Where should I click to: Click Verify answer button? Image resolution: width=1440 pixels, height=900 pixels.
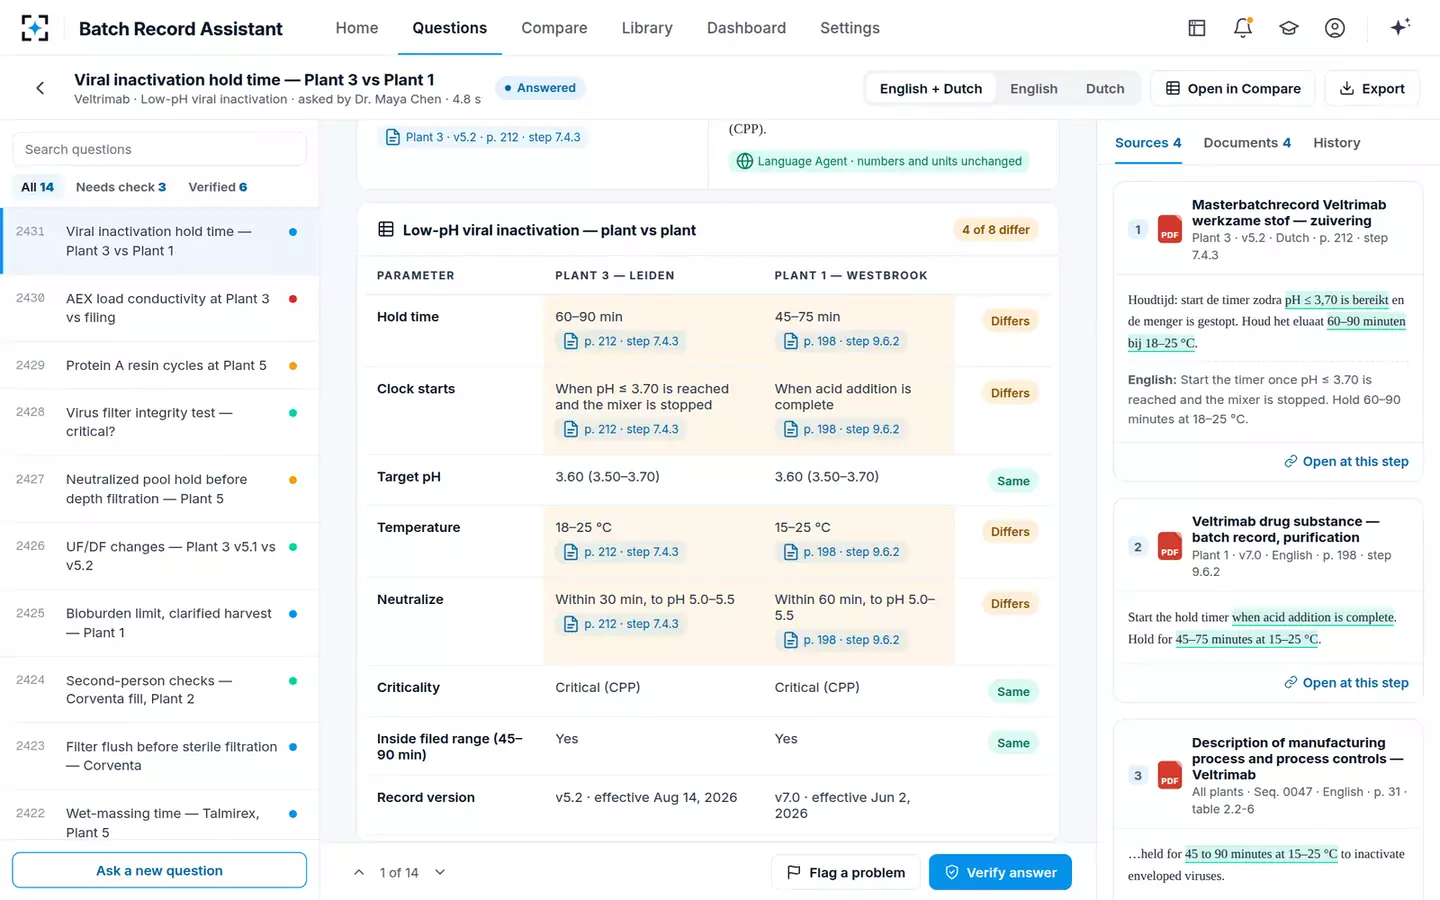coord(1000,872)
